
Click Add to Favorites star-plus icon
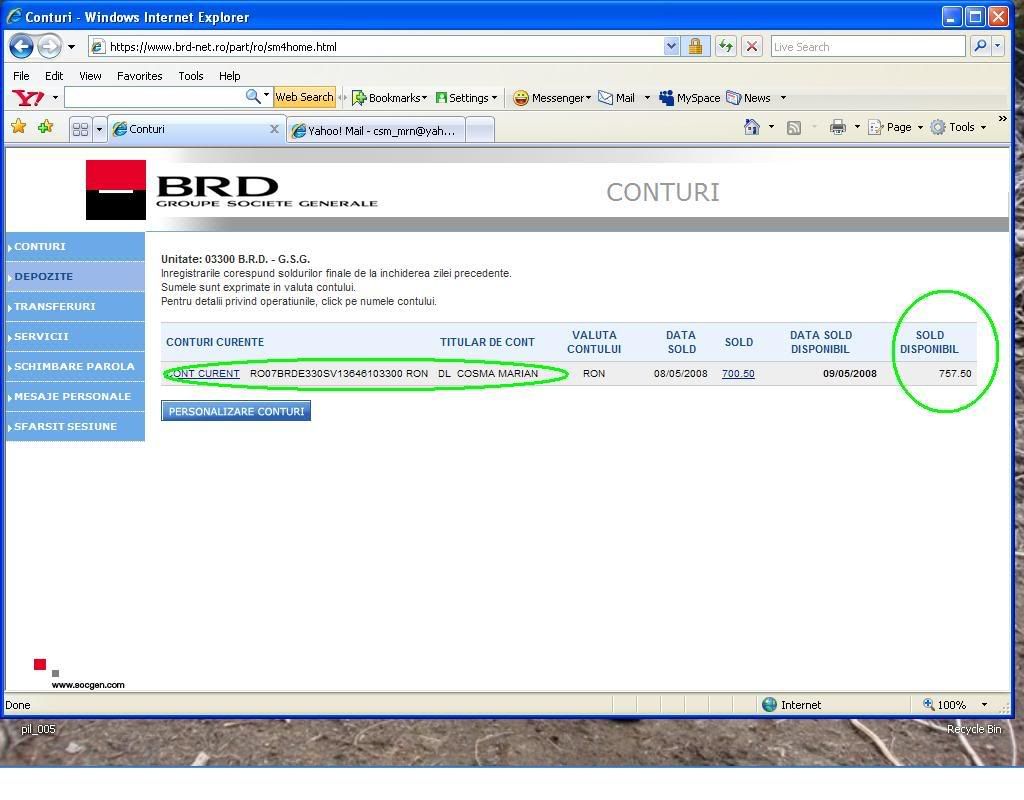[x=46, y=127]
